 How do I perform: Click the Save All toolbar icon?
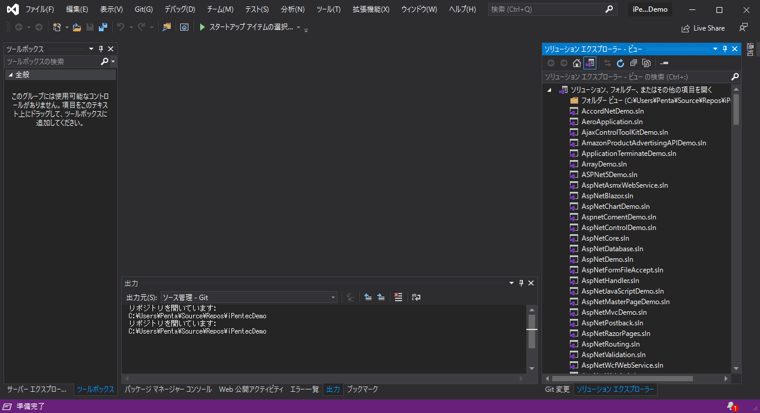(103, 28)
